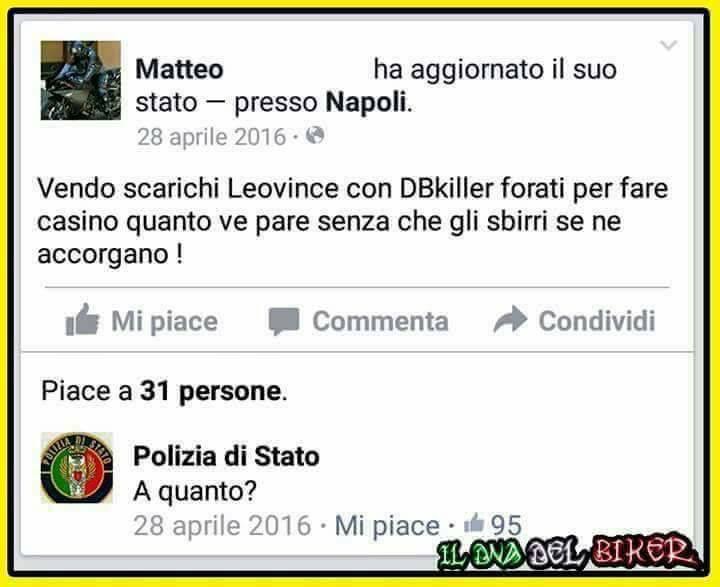Click the Mi piace button text on post
Screen dimensions: 720x587
click(x=164, y=321)
